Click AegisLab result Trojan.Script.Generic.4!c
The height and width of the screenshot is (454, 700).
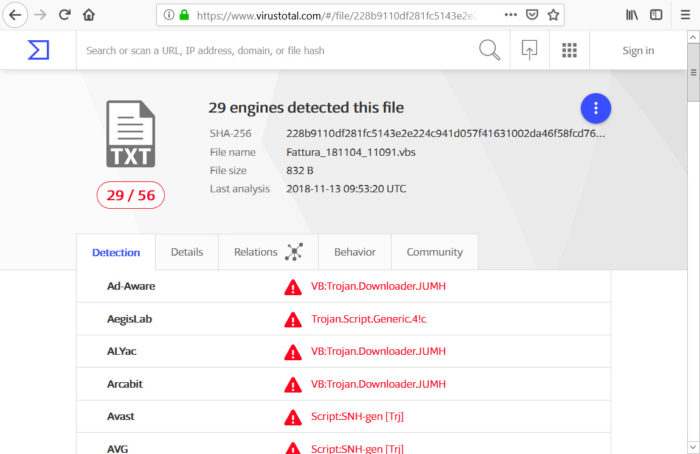(x=369, y=319)
